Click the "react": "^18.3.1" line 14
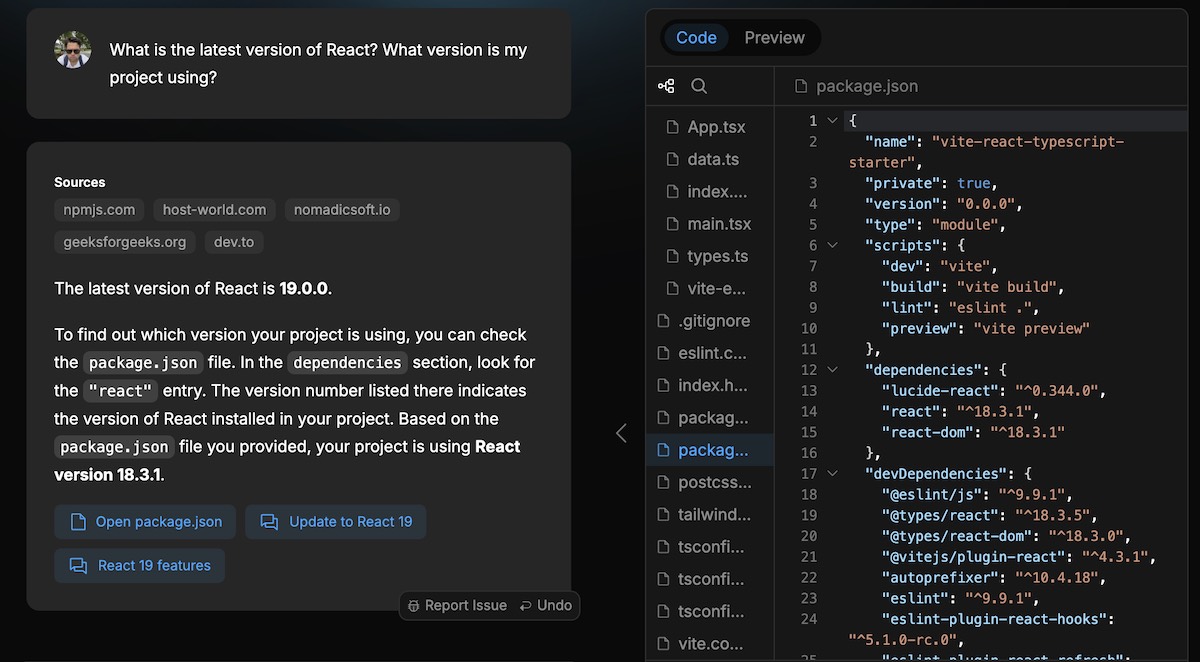The width and height of the screenshot is (1200, 662). [960, 412]
